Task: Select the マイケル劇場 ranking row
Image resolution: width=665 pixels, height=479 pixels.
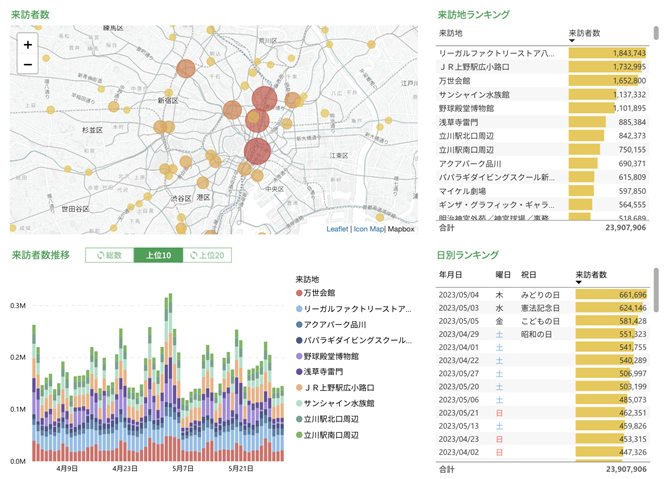Action: click(542, 191)
